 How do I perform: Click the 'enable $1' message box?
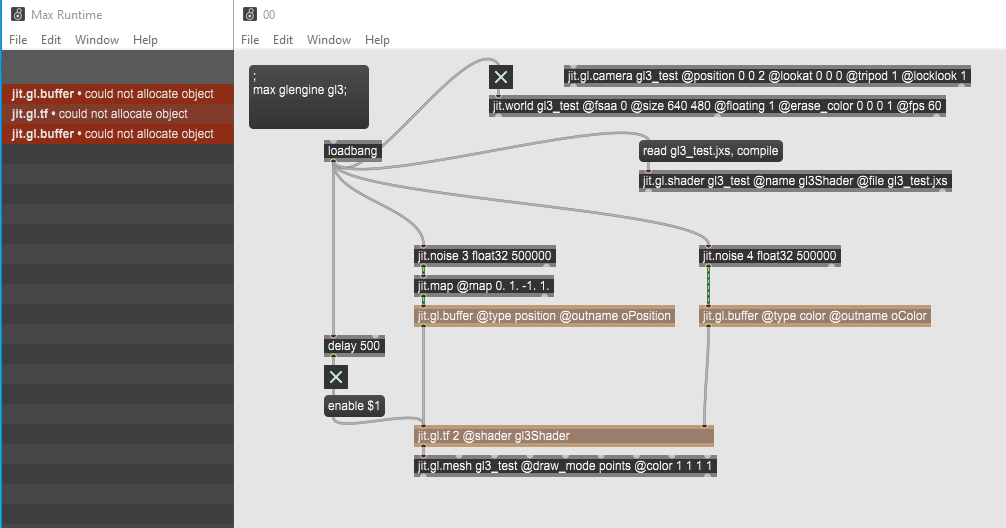pyautogui.click(x=354, y=406)
